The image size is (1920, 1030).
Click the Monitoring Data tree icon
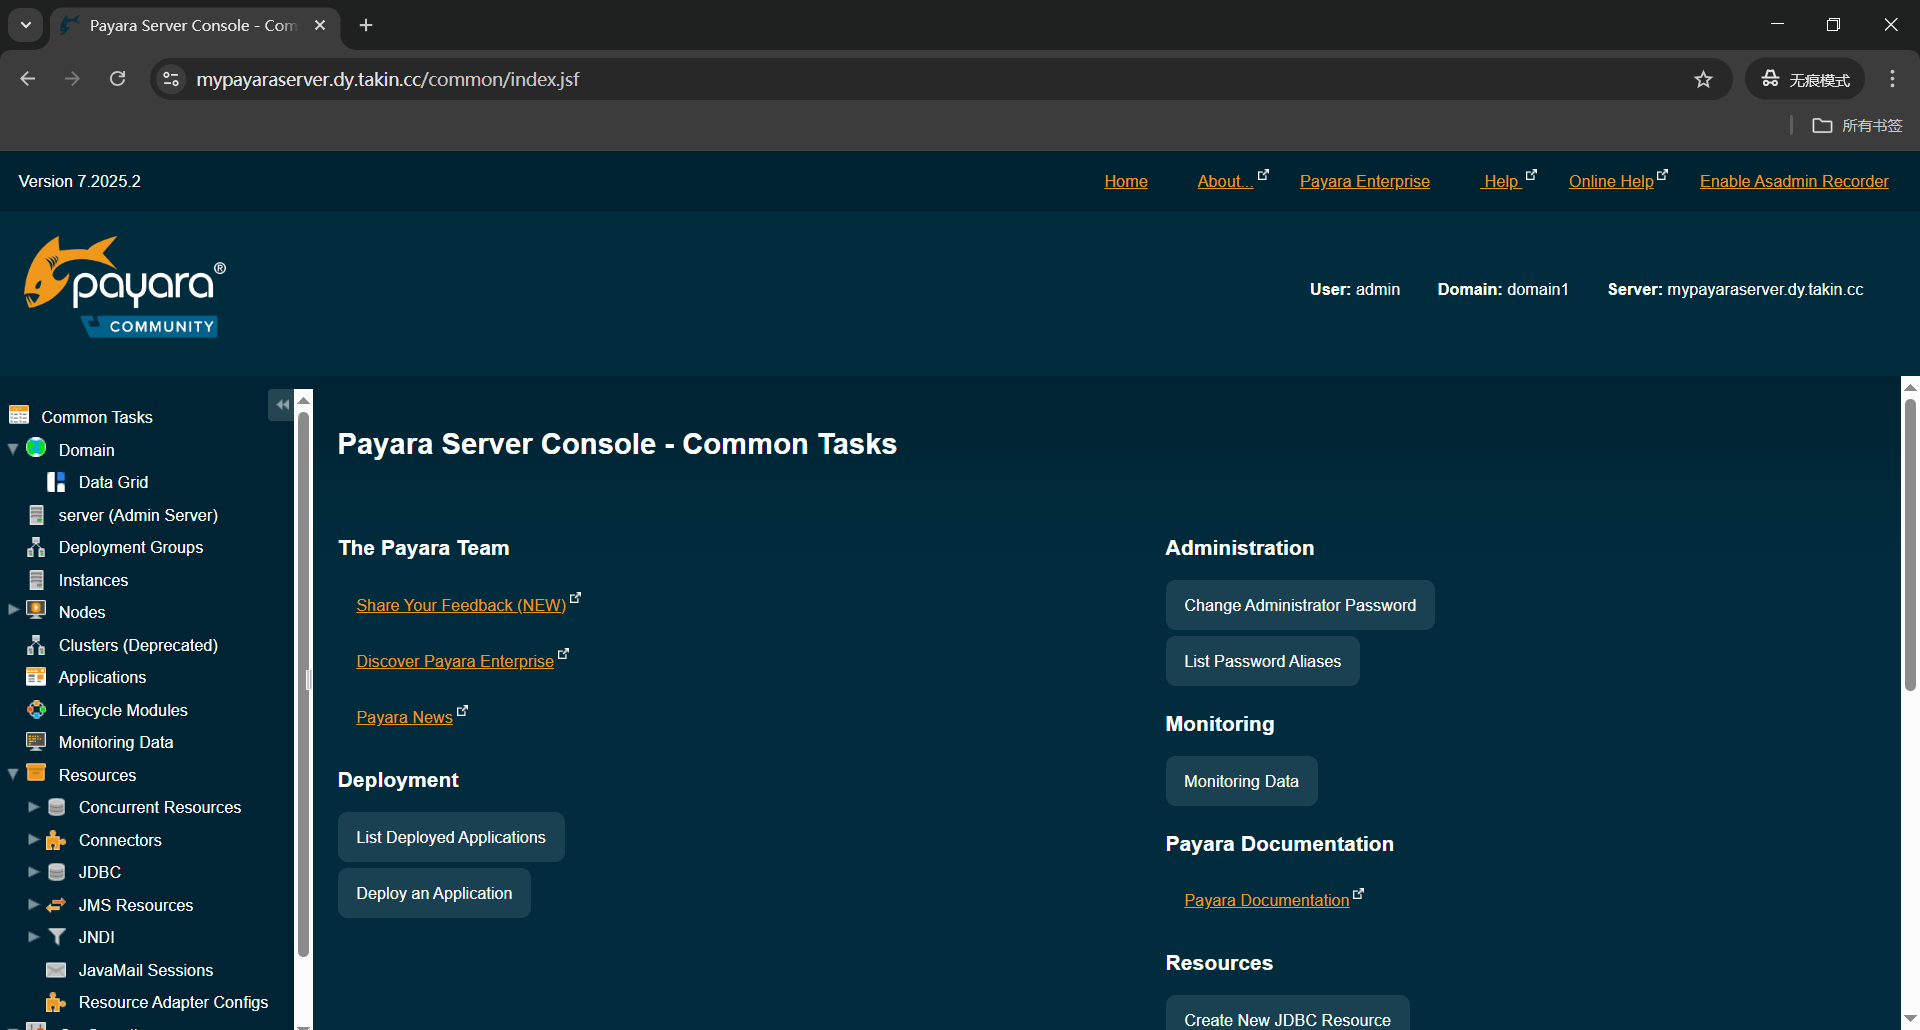coord(37,742)
